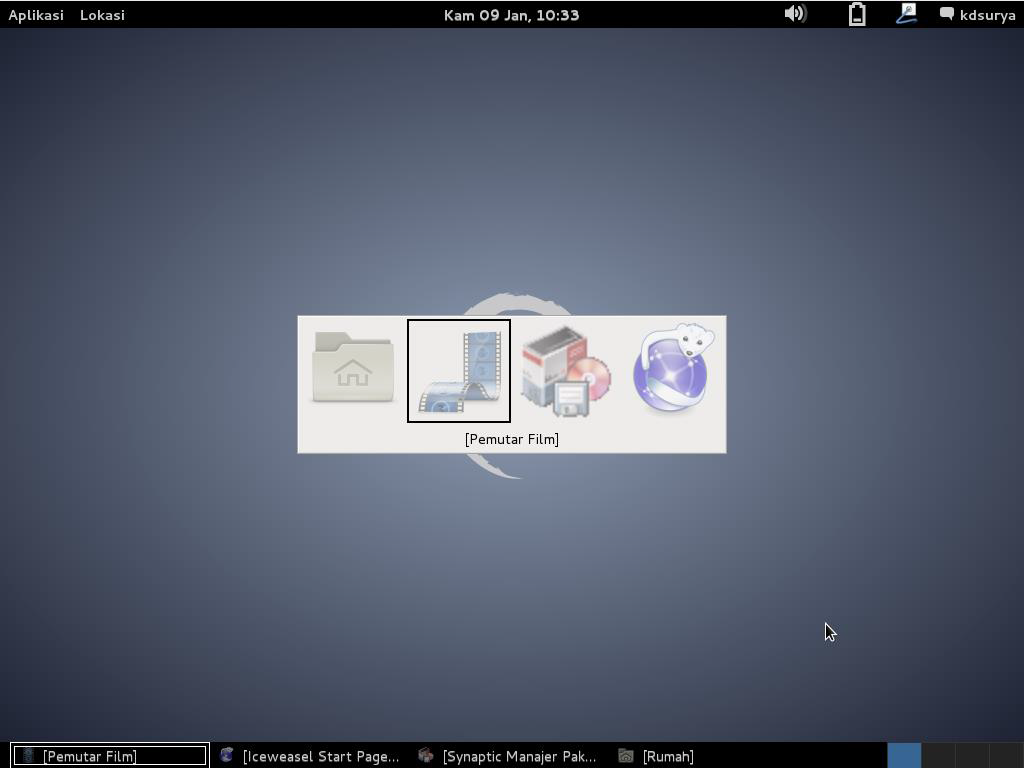The height and width of the screenshot is (768, 1024).
Task: Open the calendar from the clock
Action: pos(511,15)
